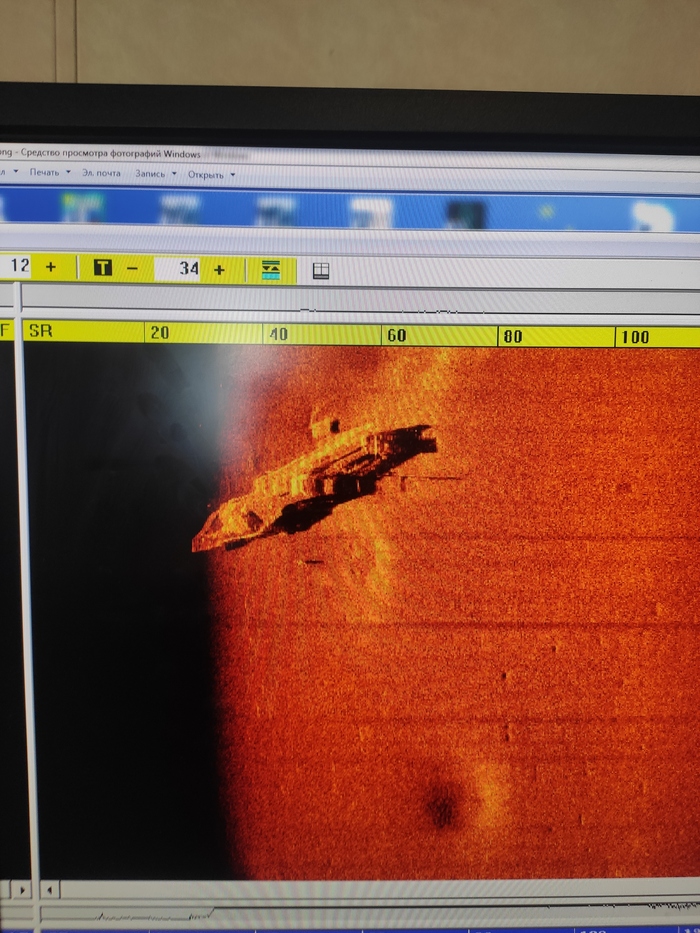
Task: Open the Запись dropdown menu
Action: 154,174
